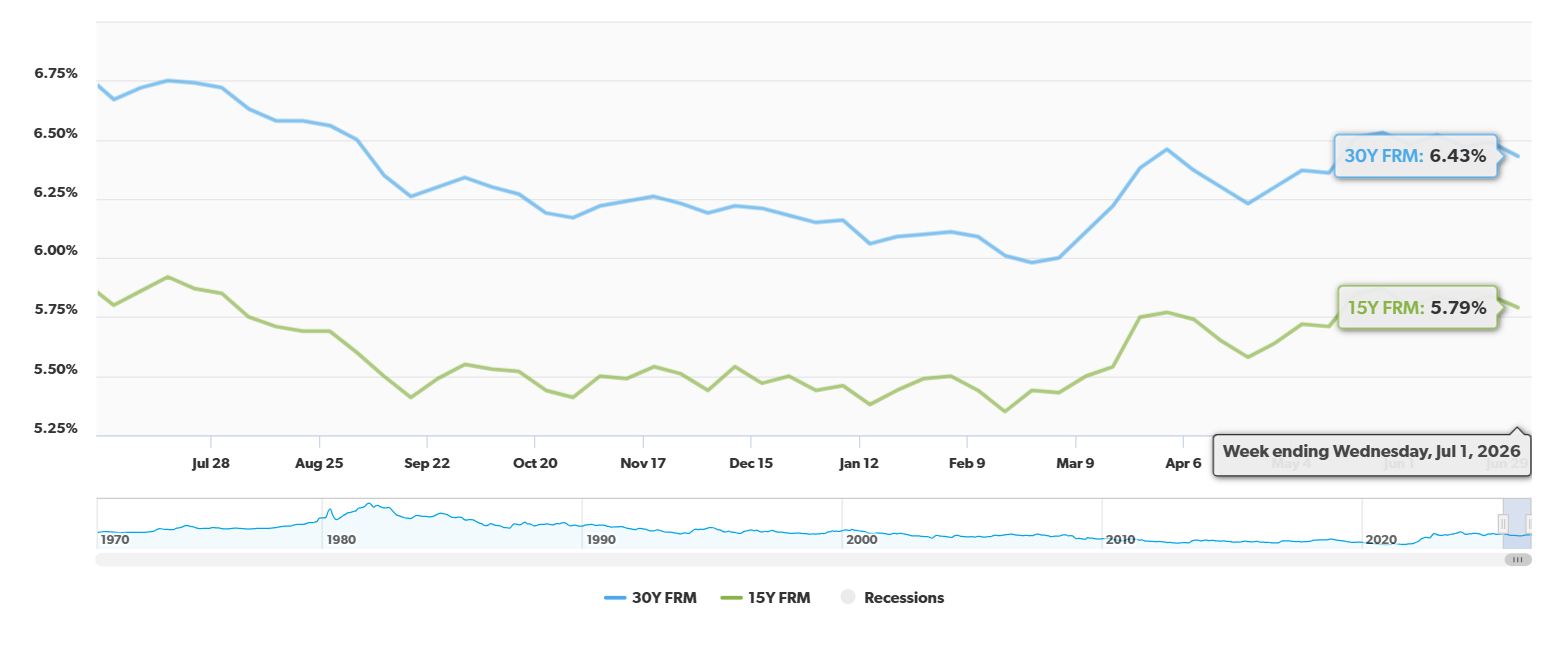1566x646 pixels.
Task: Click the 5.50% y-axis label
Action: (x=55, y=370)
